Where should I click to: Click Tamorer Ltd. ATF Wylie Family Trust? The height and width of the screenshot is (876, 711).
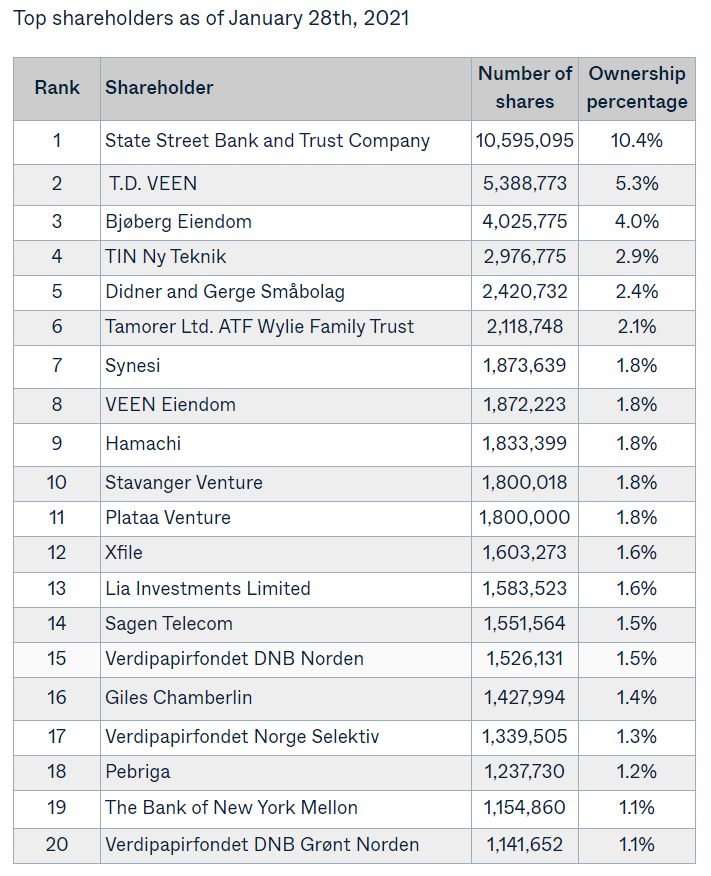(259, 327)
